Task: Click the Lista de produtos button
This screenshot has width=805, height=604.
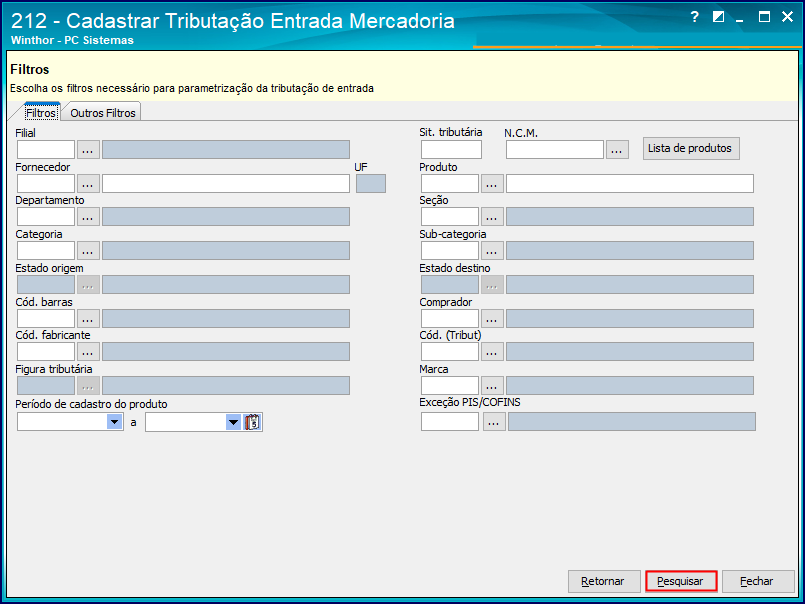Action: 691,148
